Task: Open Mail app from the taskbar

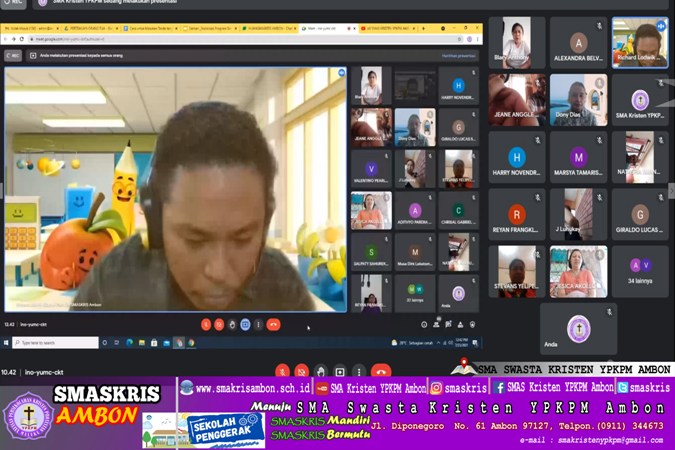Action: (x=167, y=343)
